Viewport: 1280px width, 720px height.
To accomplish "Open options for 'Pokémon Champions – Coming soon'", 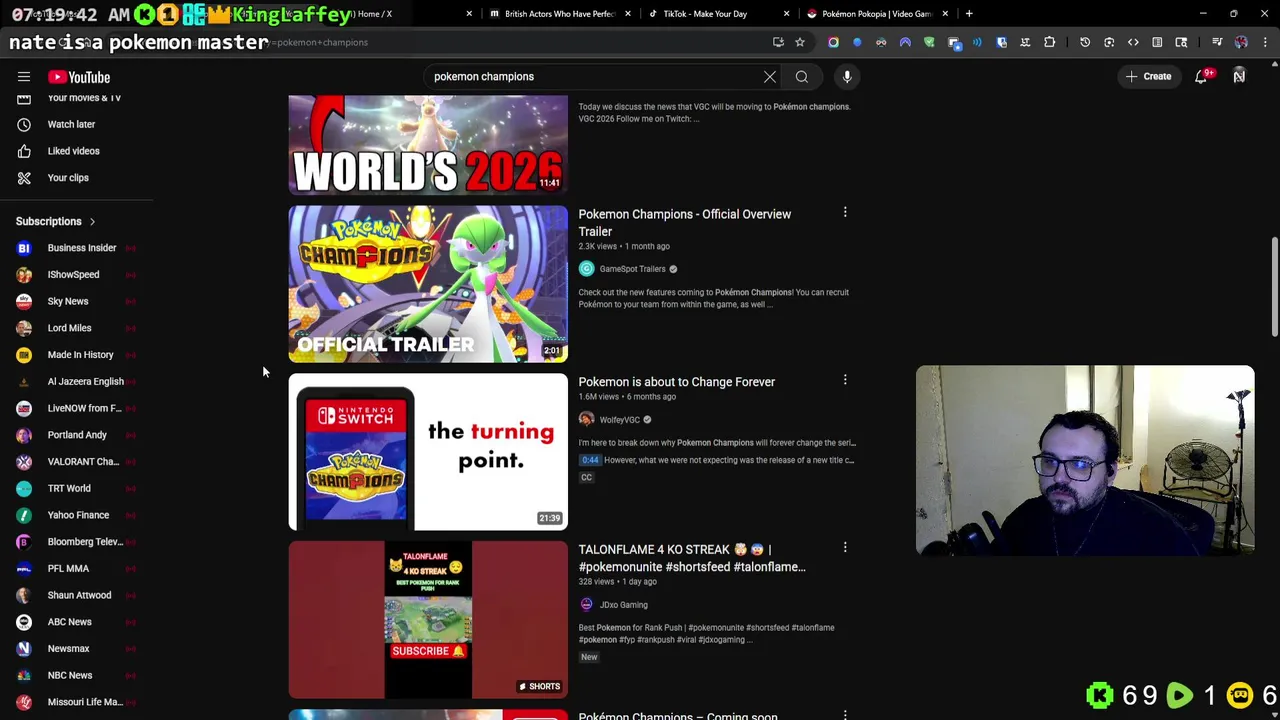I will point(845,715).
